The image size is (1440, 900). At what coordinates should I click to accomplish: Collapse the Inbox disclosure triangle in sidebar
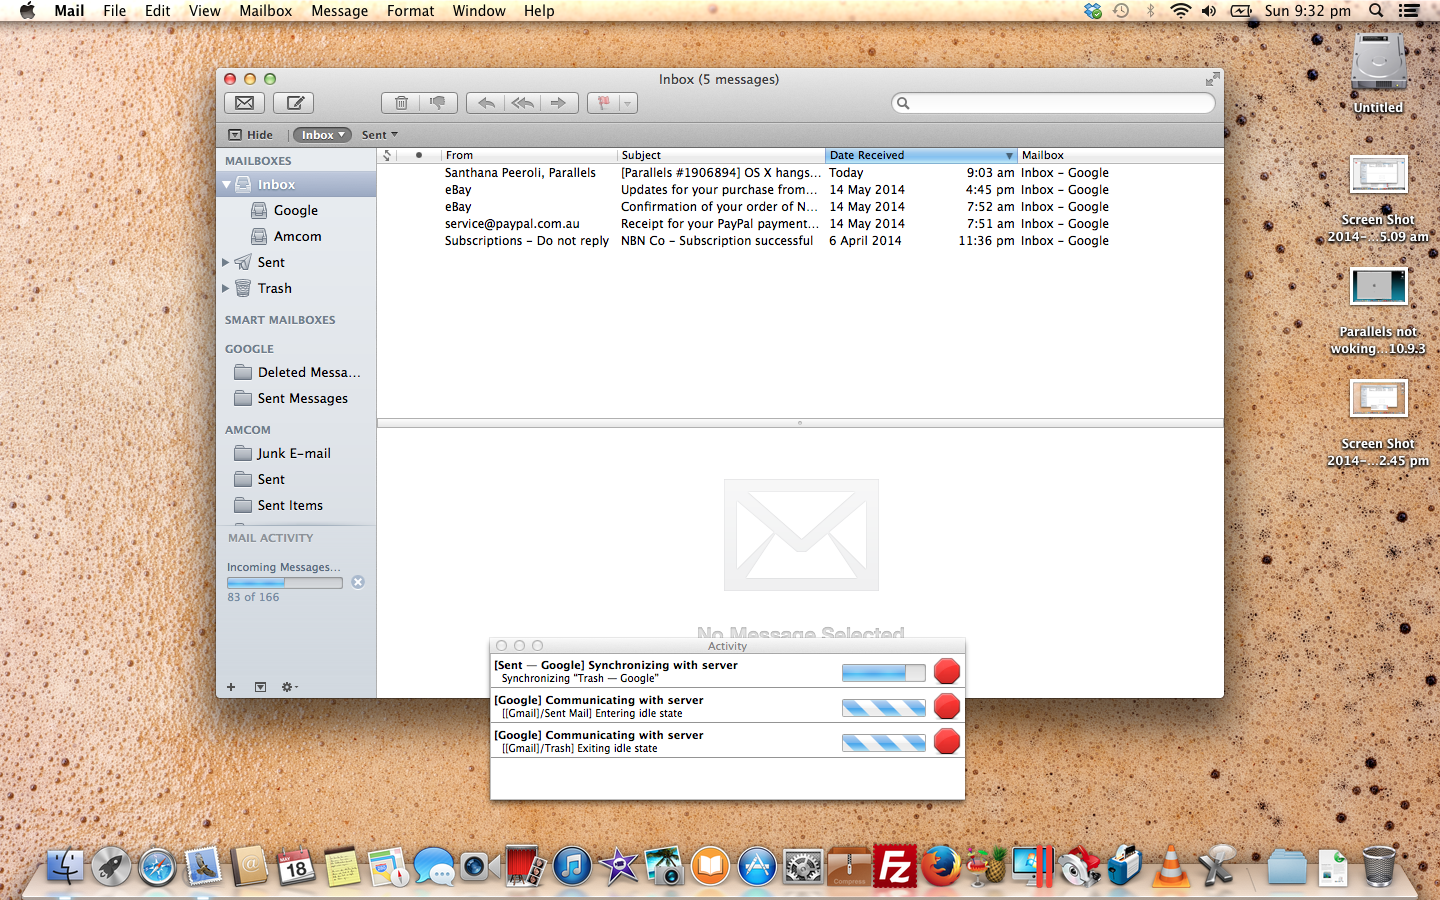coord(227,185)
